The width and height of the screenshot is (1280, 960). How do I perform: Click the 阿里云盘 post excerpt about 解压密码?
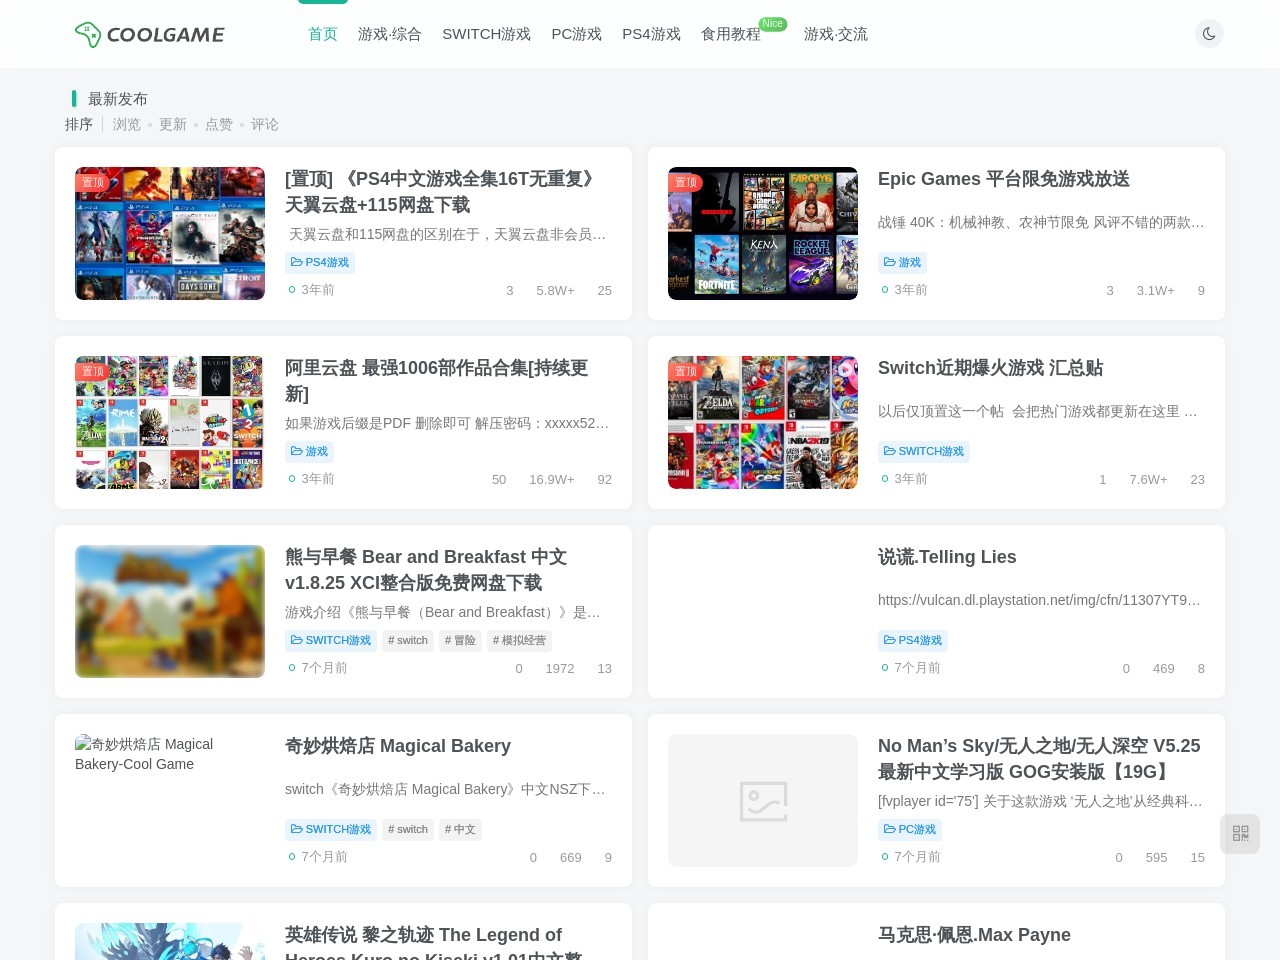(448, 423)
